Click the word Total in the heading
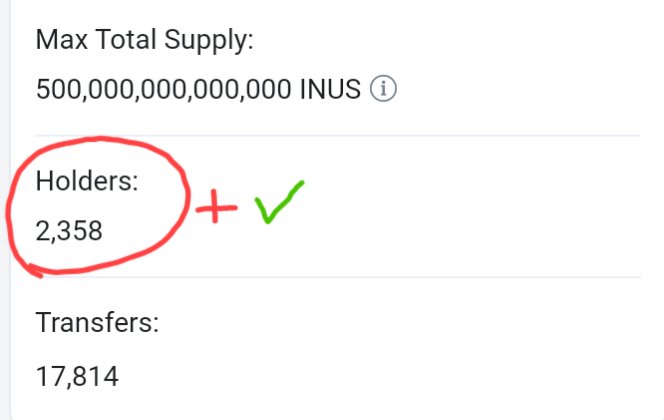This screenshot has width=664, height=420. click(126, 40)
